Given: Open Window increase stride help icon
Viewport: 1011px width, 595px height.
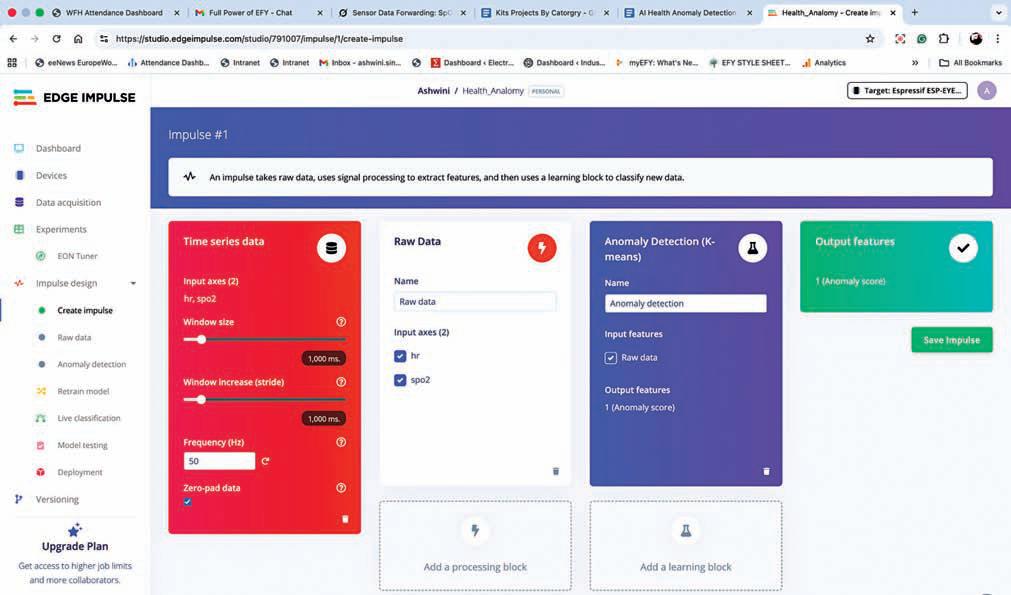Looking at the screenshot, I should [341, 382].
